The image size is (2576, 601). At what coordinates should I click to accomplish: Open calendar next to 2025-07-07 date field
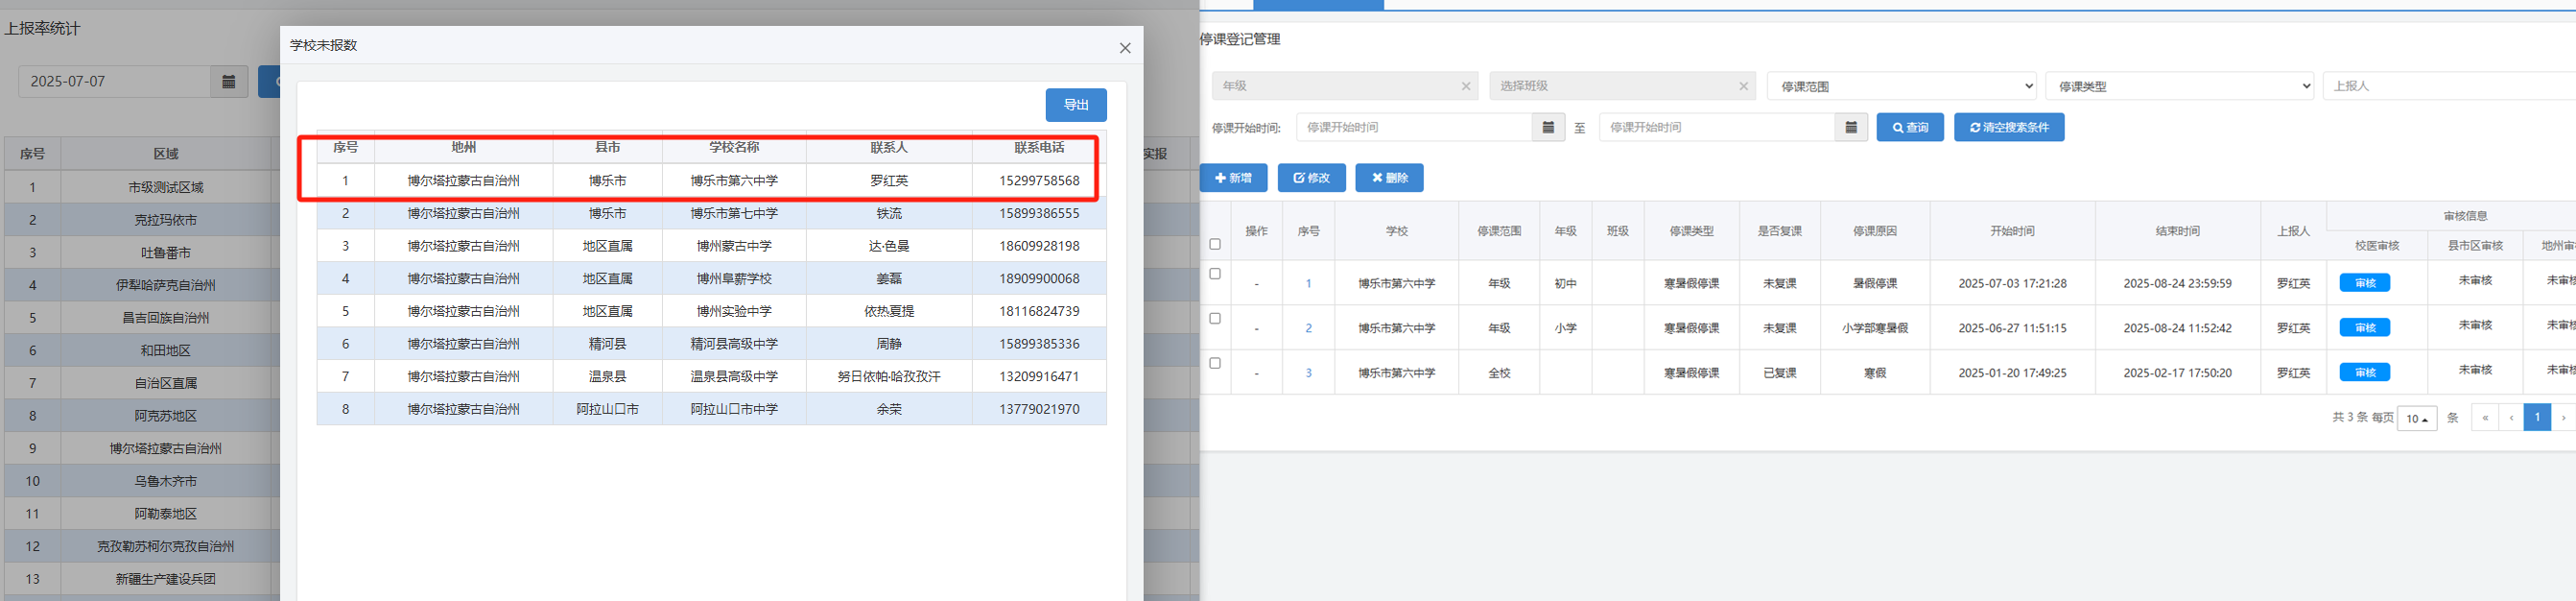(x=229, y=82)
